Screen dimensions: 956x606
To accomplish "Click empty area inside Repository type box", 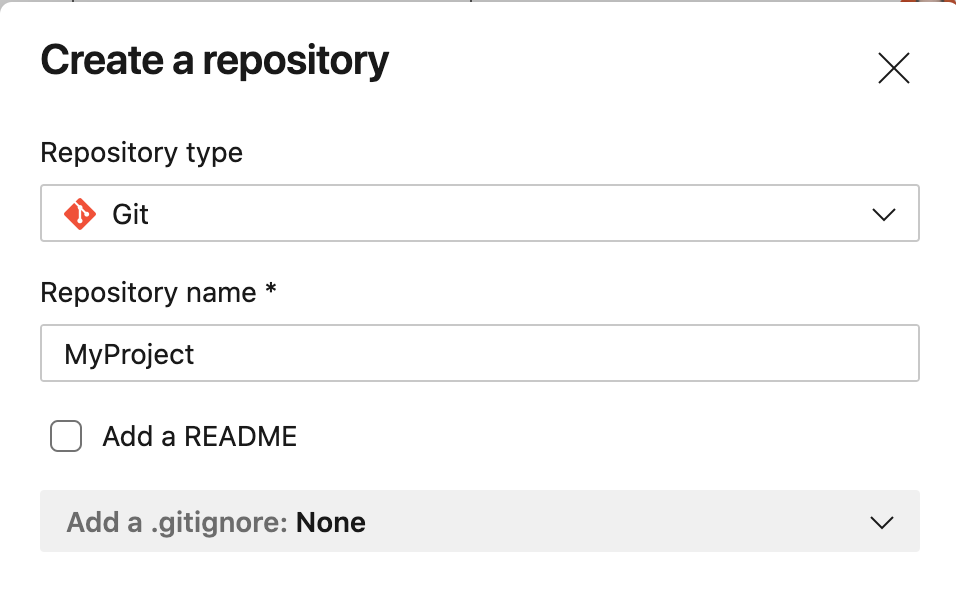I will click(500, 214).
